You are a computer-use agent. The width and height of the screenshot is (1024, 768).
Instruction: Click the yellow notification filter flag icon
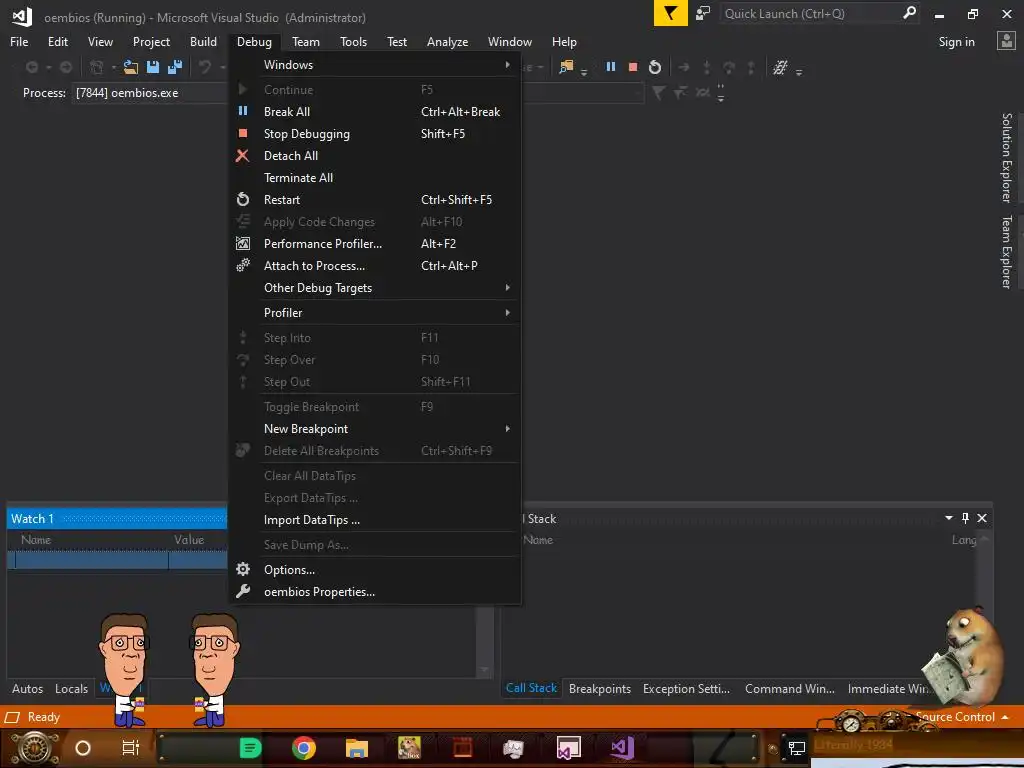(671, 13)
